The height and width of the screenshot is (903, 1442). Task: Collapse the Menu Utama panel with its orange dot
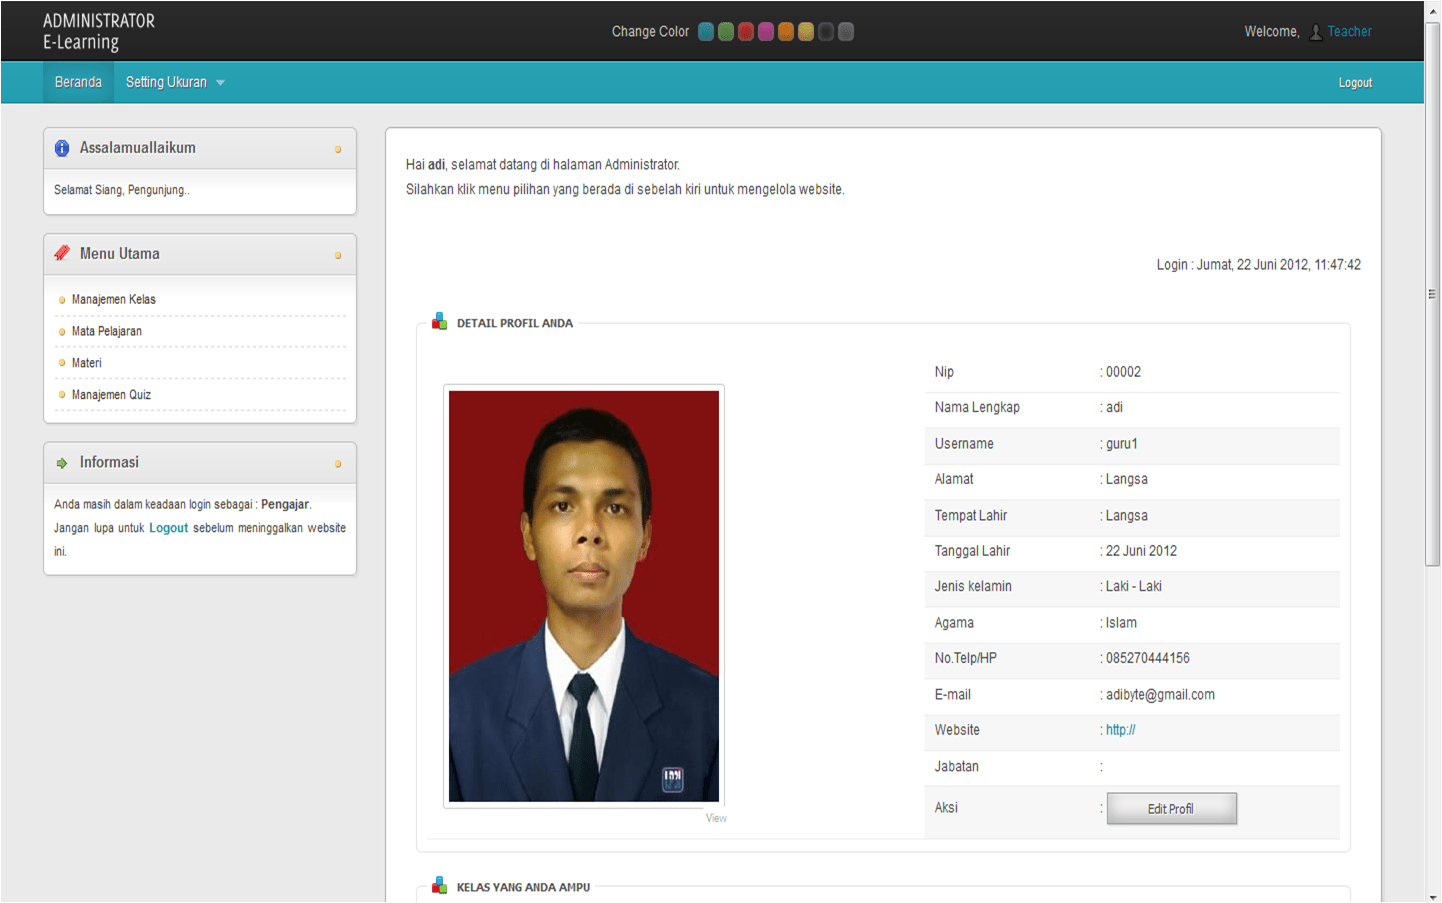point(338,255)
